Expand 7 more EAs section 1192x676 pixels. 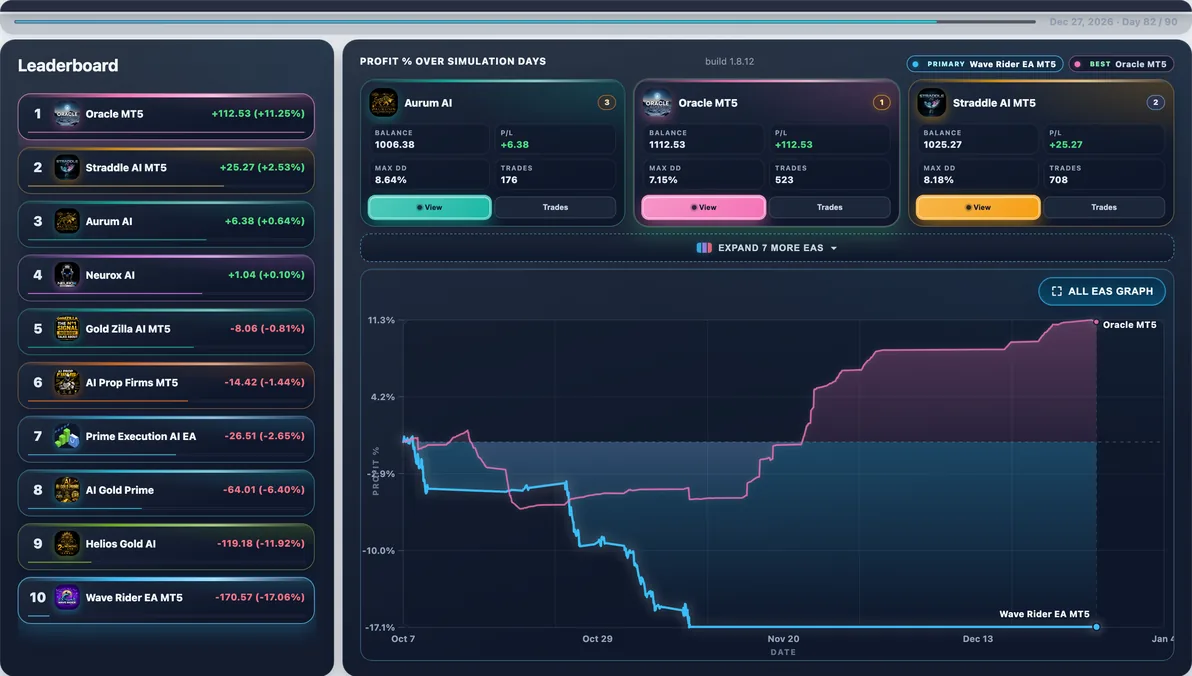[x=767, y=248]
